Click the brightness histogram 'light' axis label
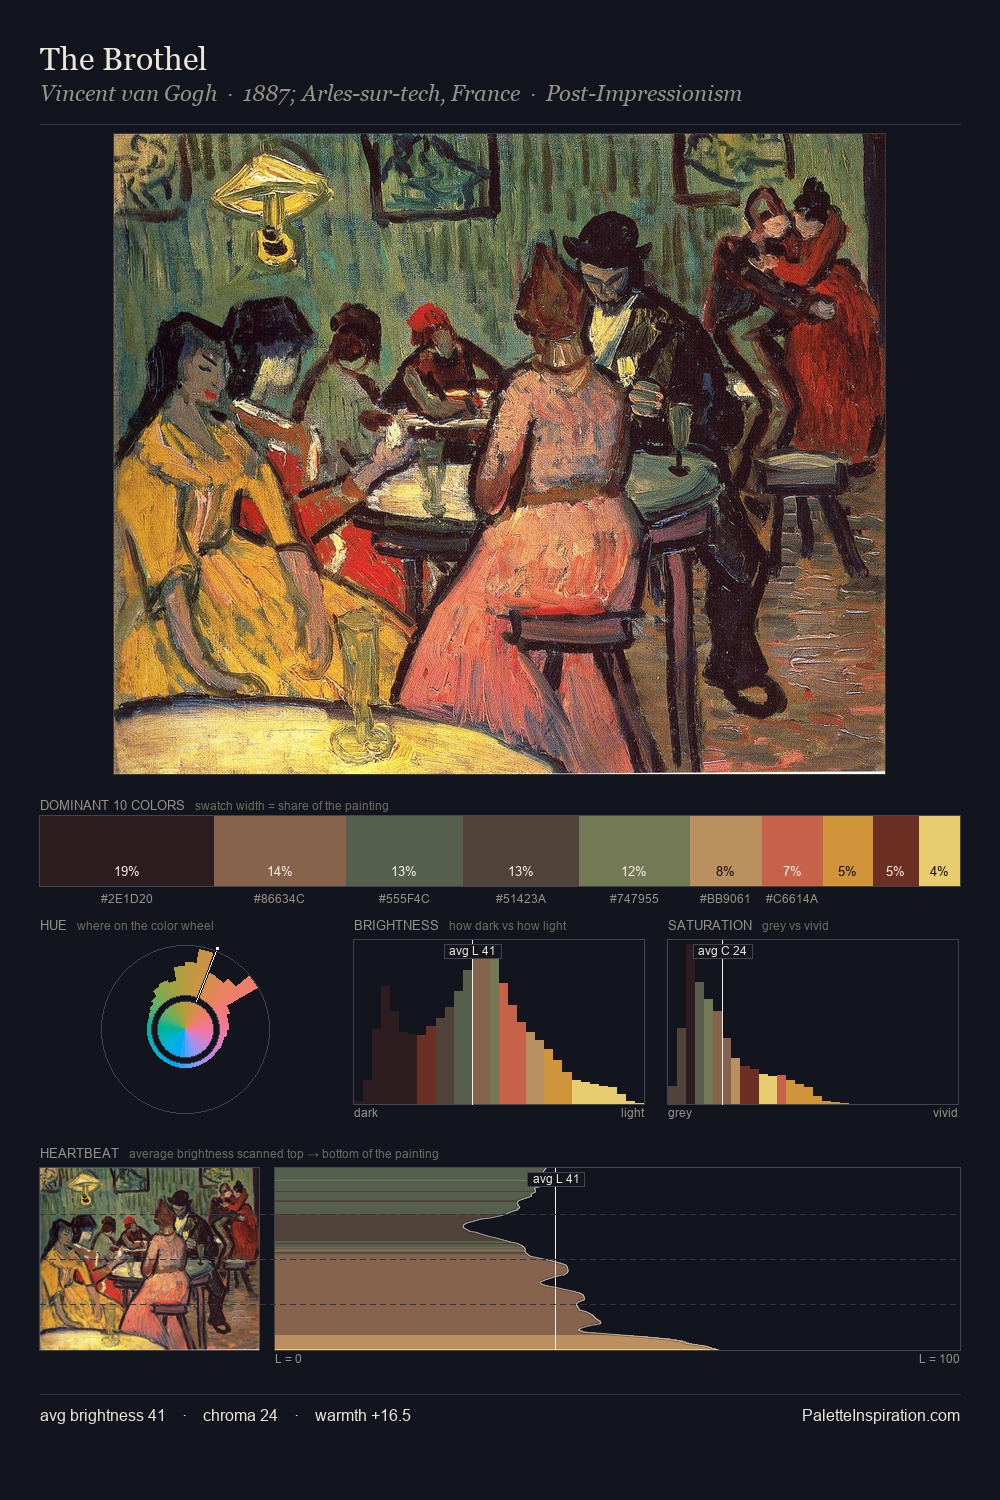 tap(633, 1112)
